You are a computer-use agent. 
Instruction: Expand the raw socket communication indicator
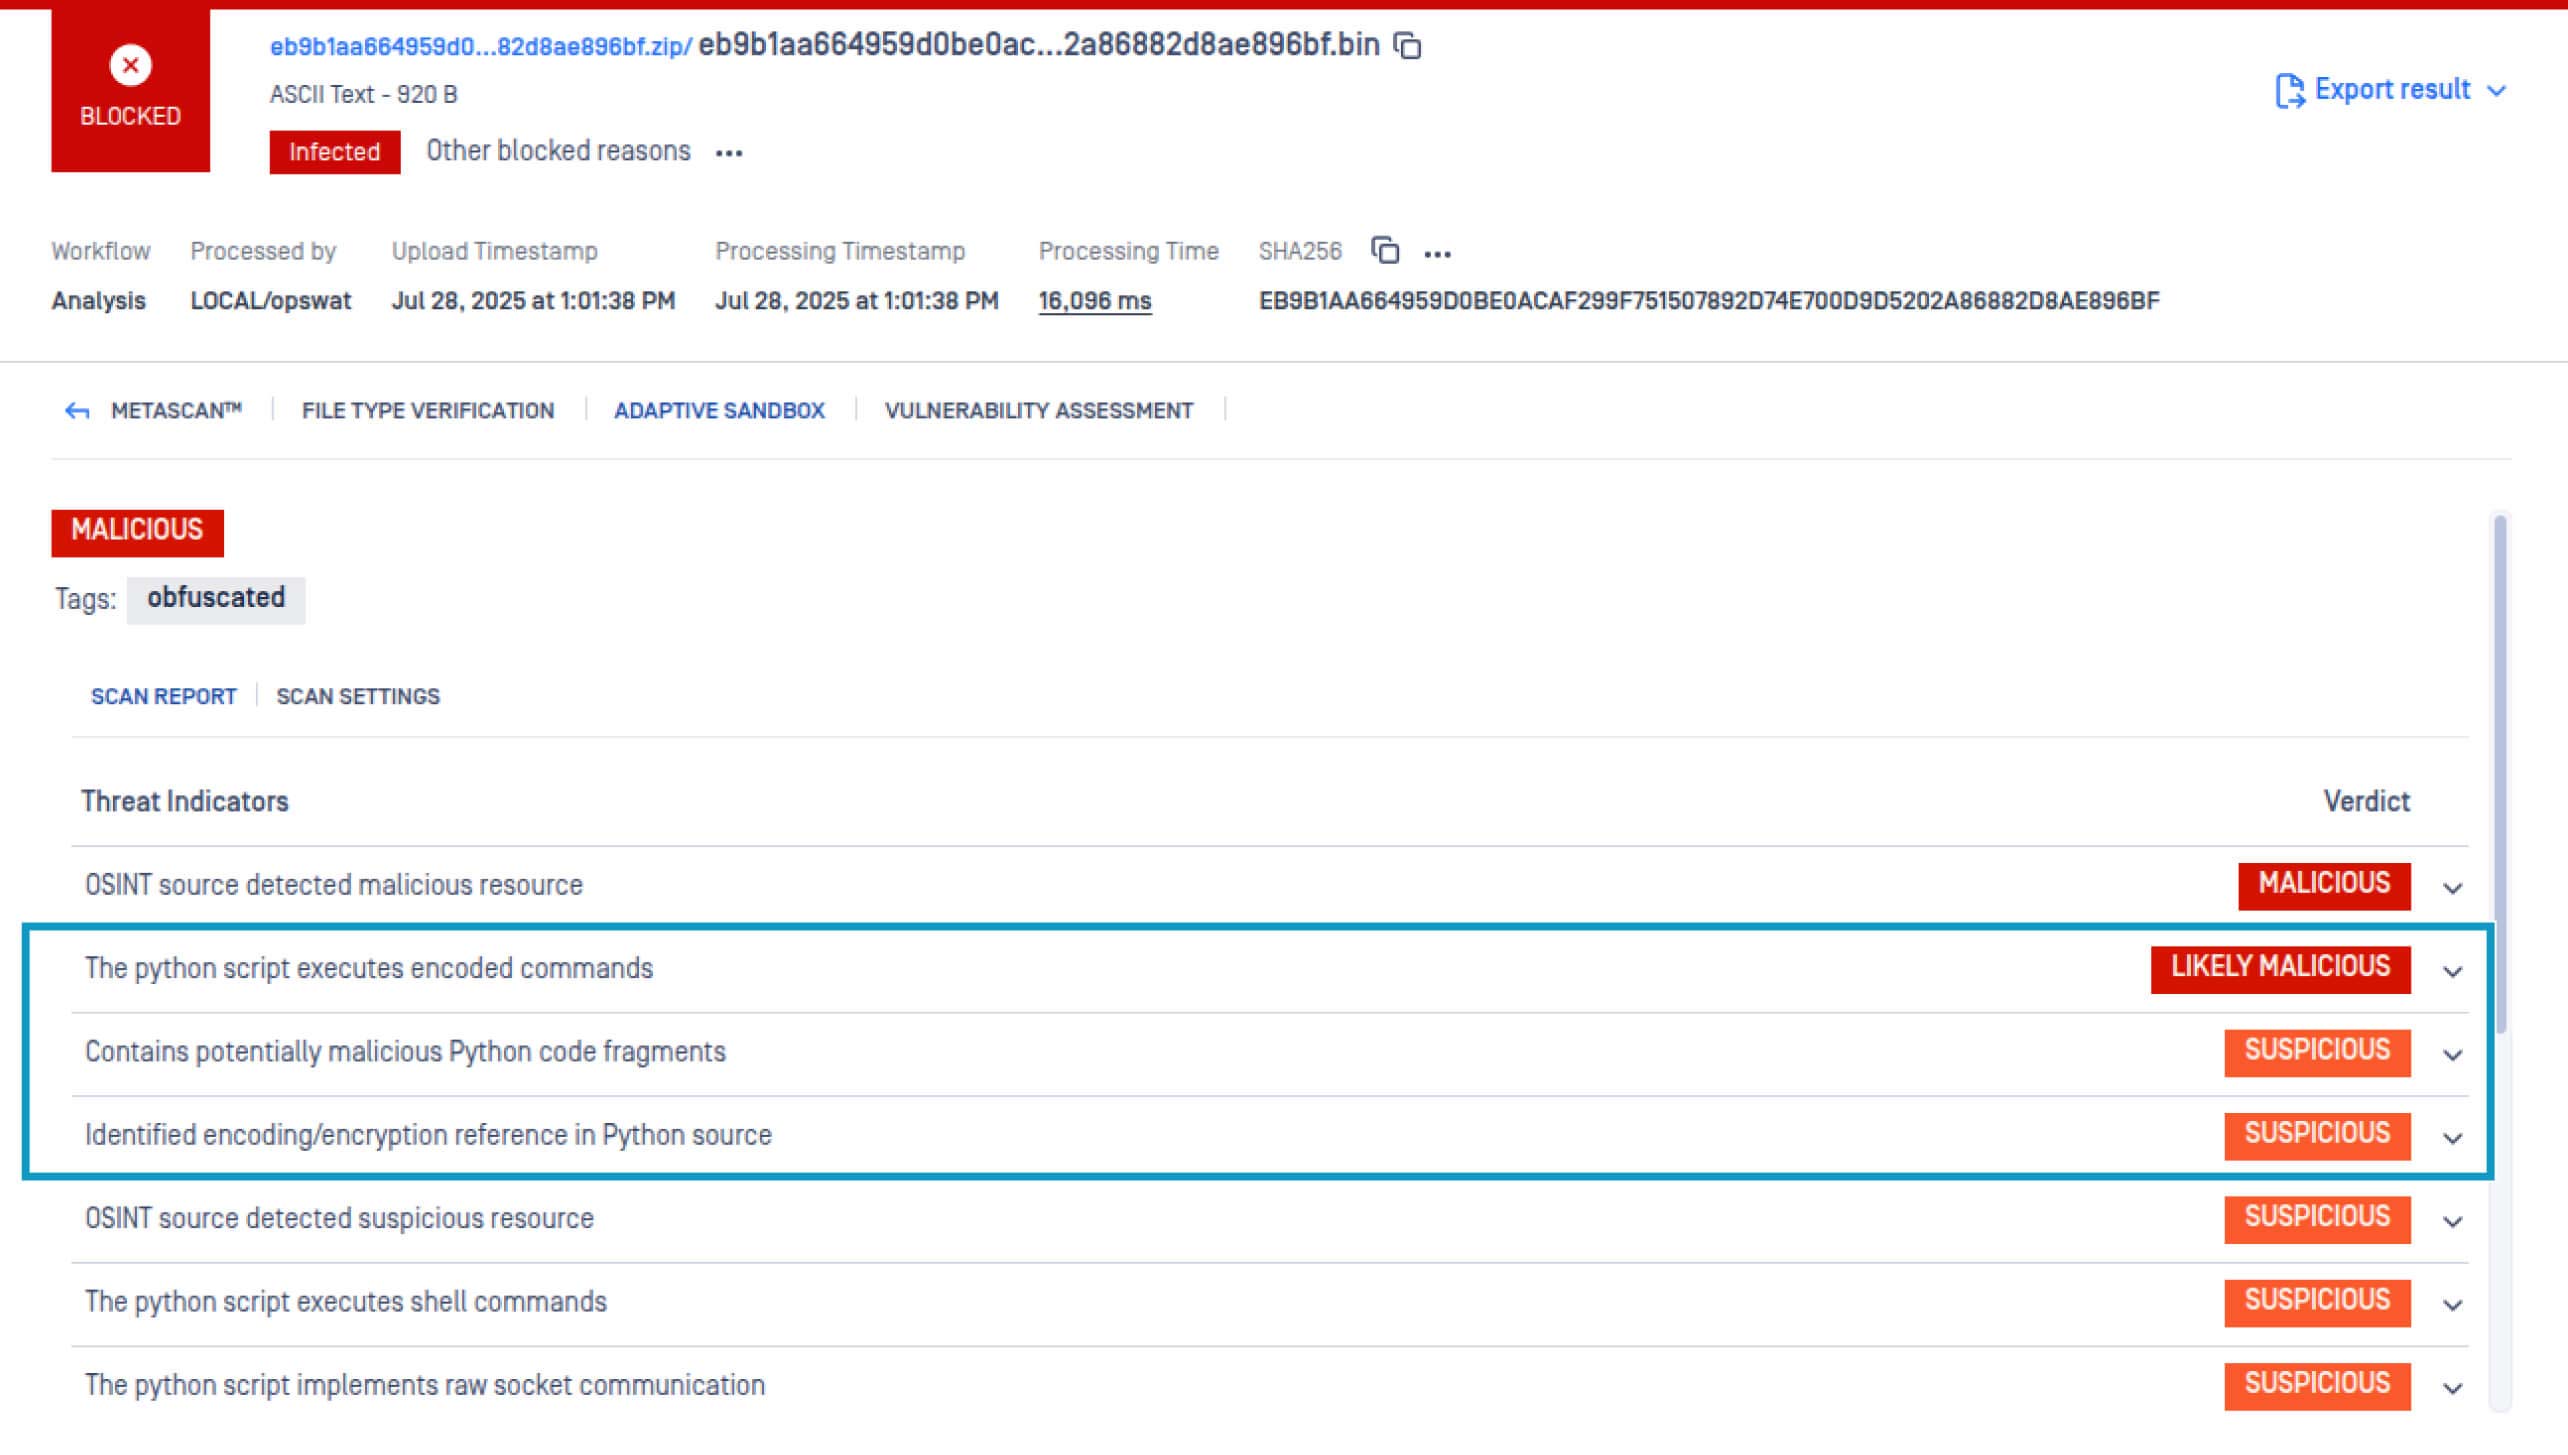coord(2450,1386)
